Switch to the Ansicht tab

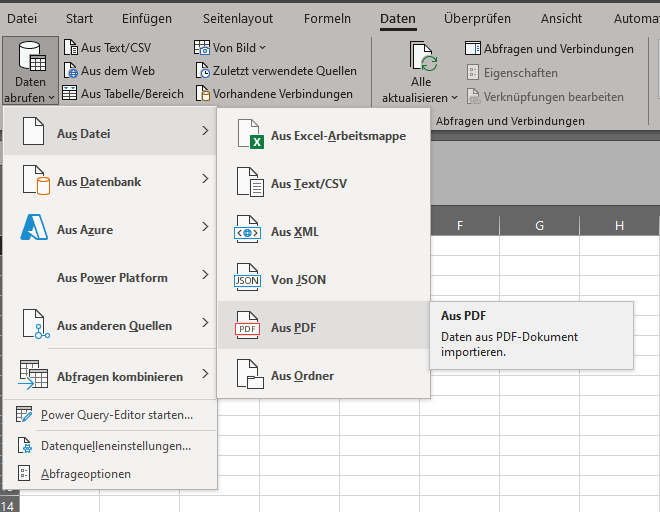[562, 19]
